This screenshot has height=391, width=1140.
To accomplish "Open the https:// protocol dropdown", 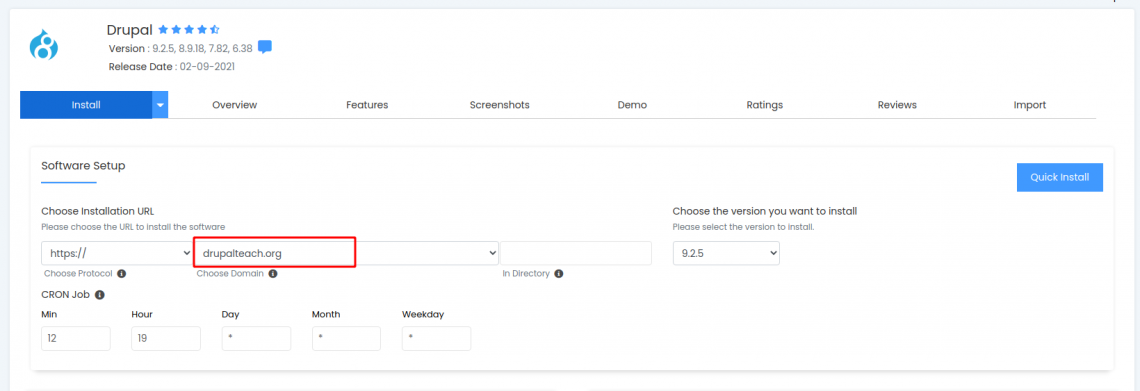I will pyautogui.click(x=117, y=253).
